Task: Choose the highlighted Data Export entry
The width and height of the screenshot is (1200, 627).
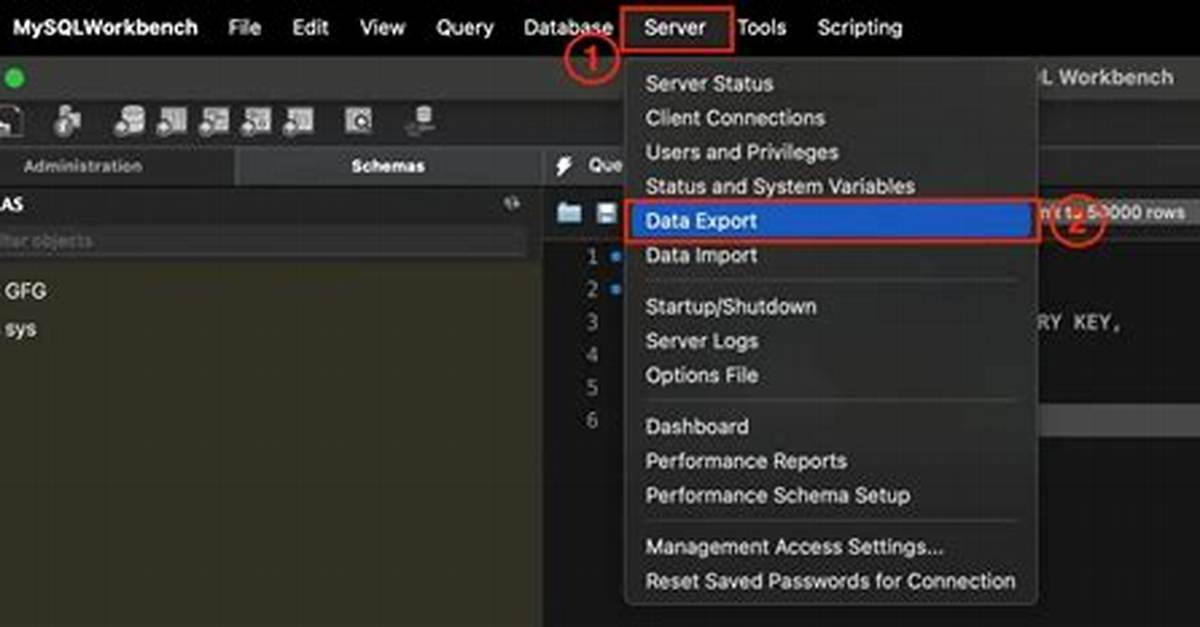Action: click(x=831, y=221)
